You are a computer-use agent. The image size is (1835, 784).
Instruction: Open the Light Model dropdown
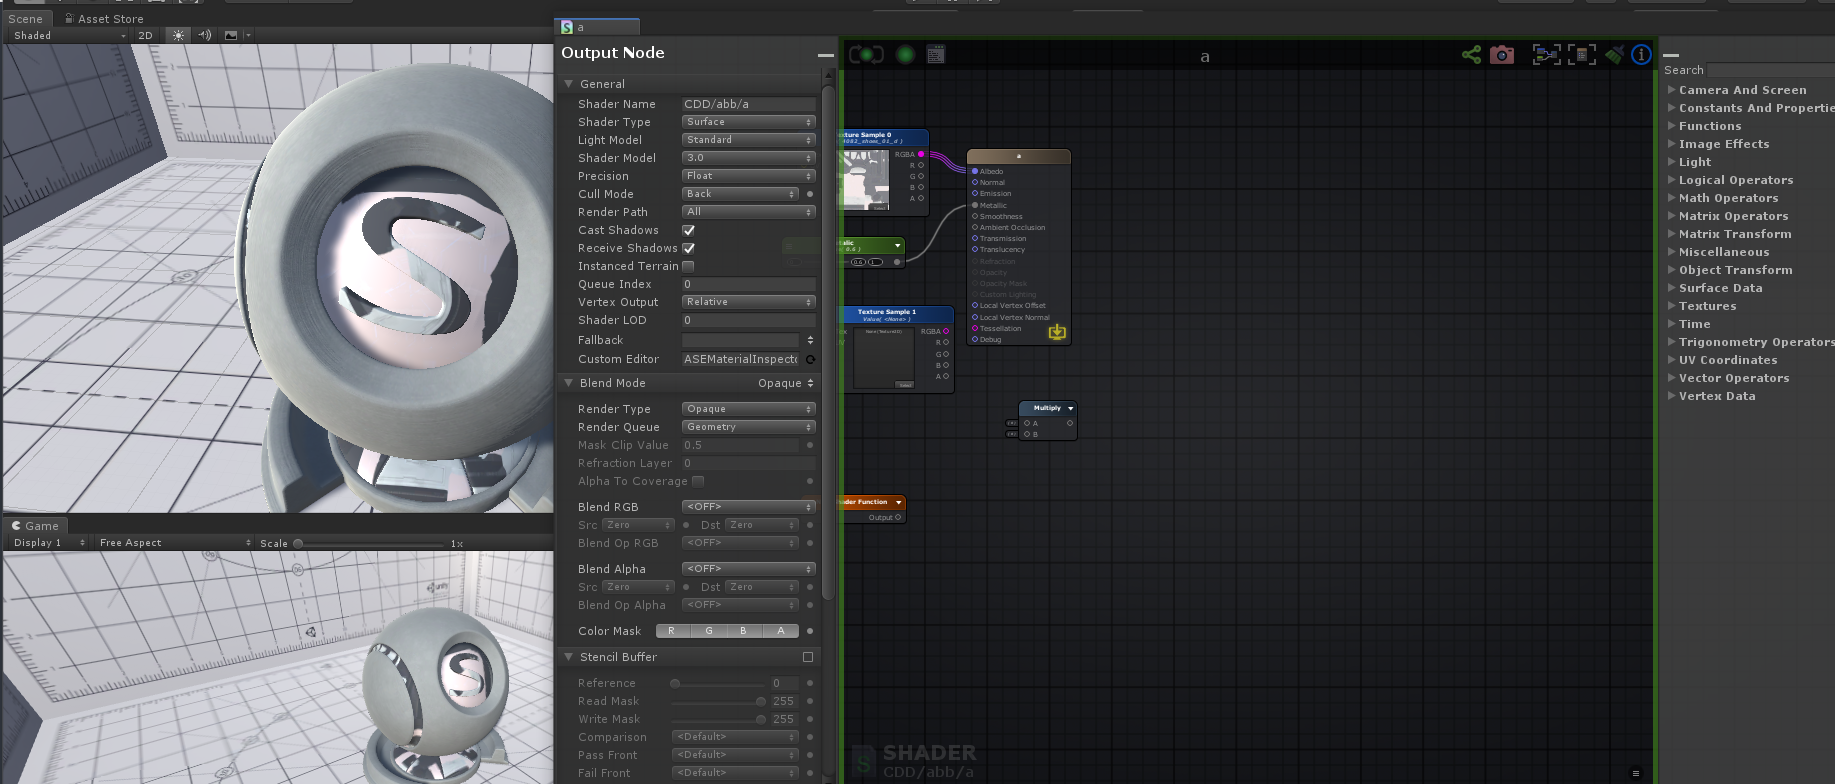(x=749, y=140)
